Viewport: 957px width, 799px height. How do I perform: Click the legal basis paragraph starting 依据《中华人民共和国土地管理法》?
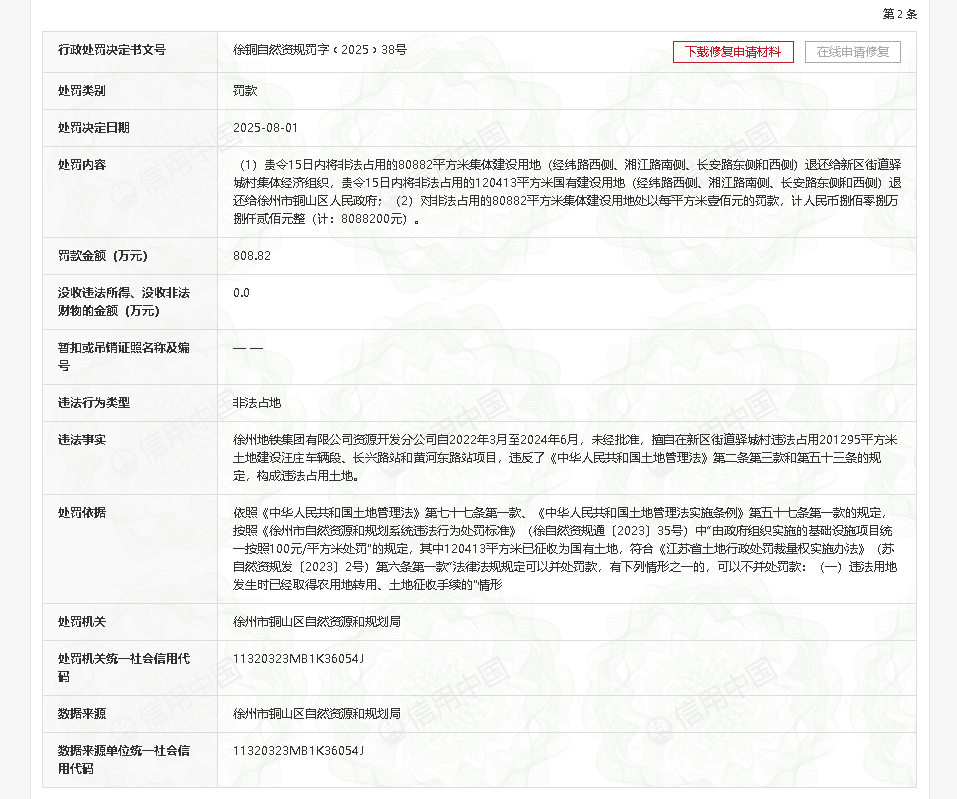coord(565,549)
